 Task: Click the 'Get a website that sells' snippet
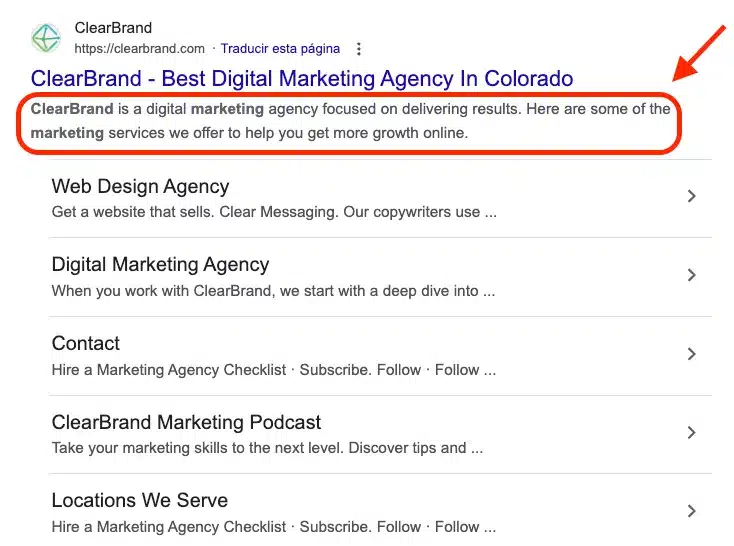coord(274,212)
